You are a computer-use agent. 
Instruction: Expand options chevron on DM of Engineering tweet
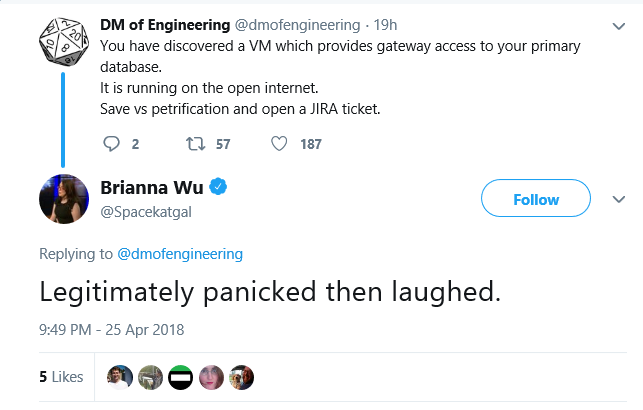[x=618, y=26]
